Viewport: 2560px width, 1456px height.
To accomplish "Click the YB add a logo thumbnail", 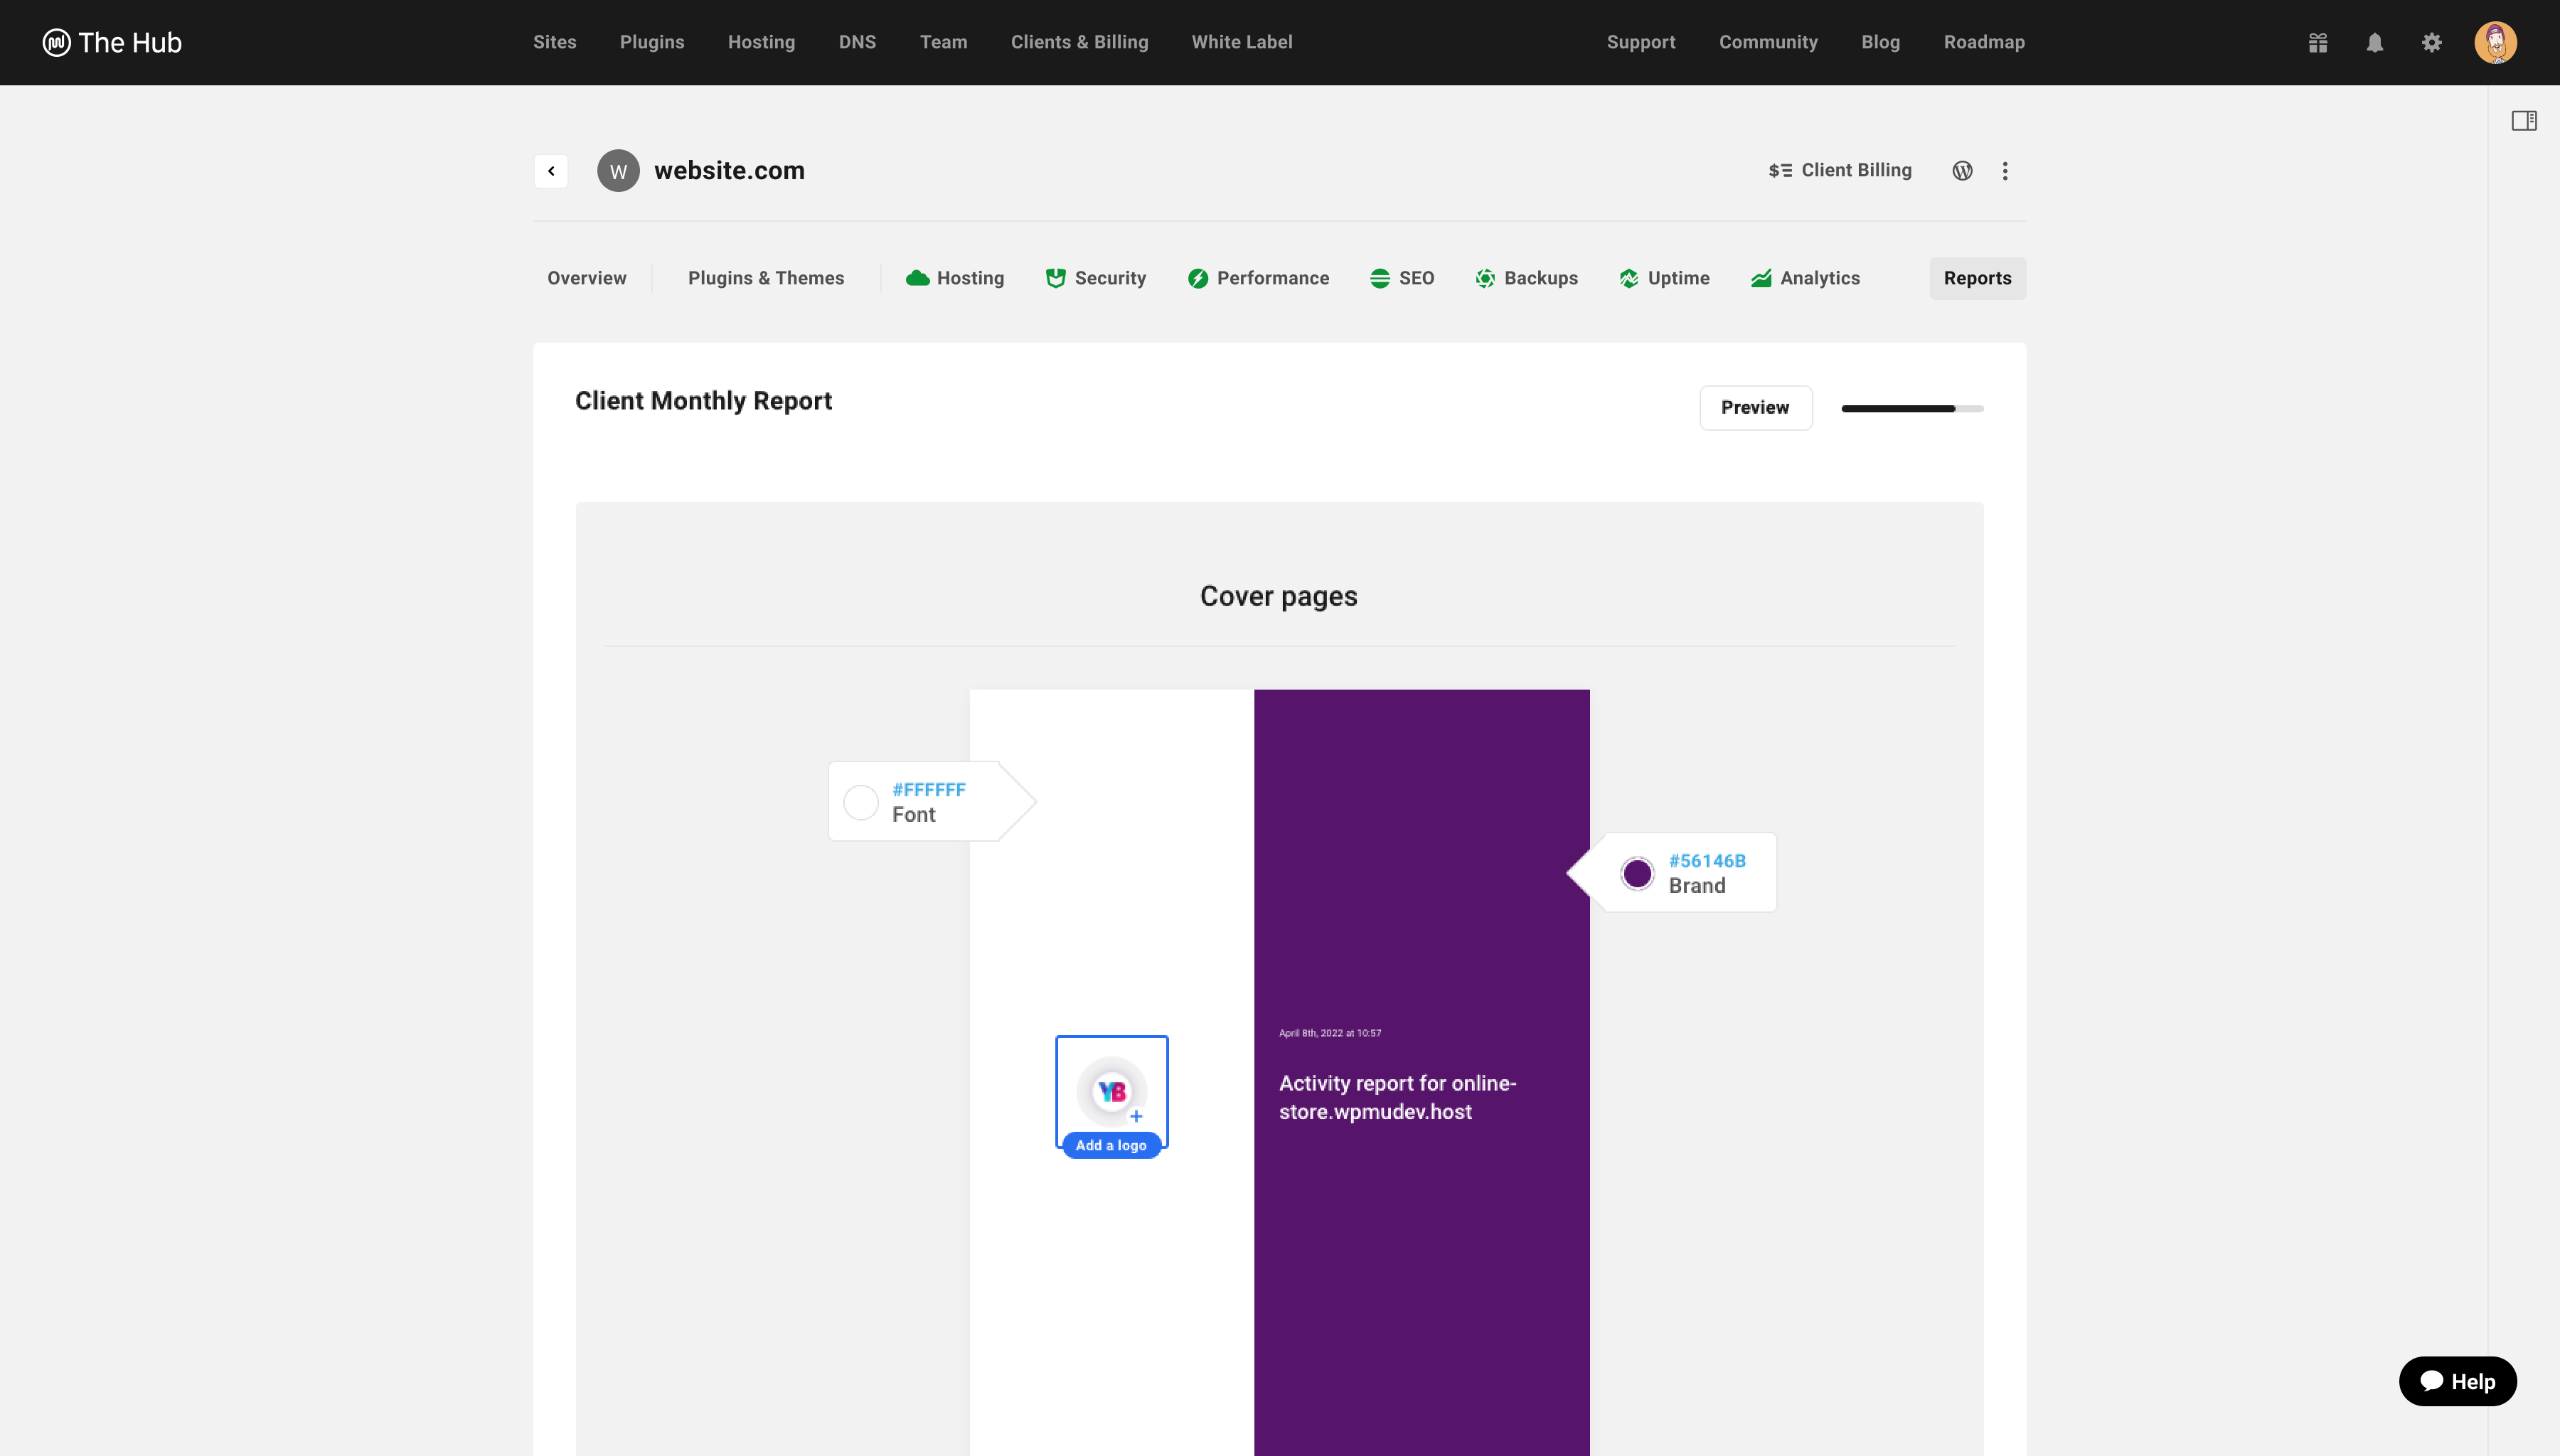I will pos(1112,1092).
